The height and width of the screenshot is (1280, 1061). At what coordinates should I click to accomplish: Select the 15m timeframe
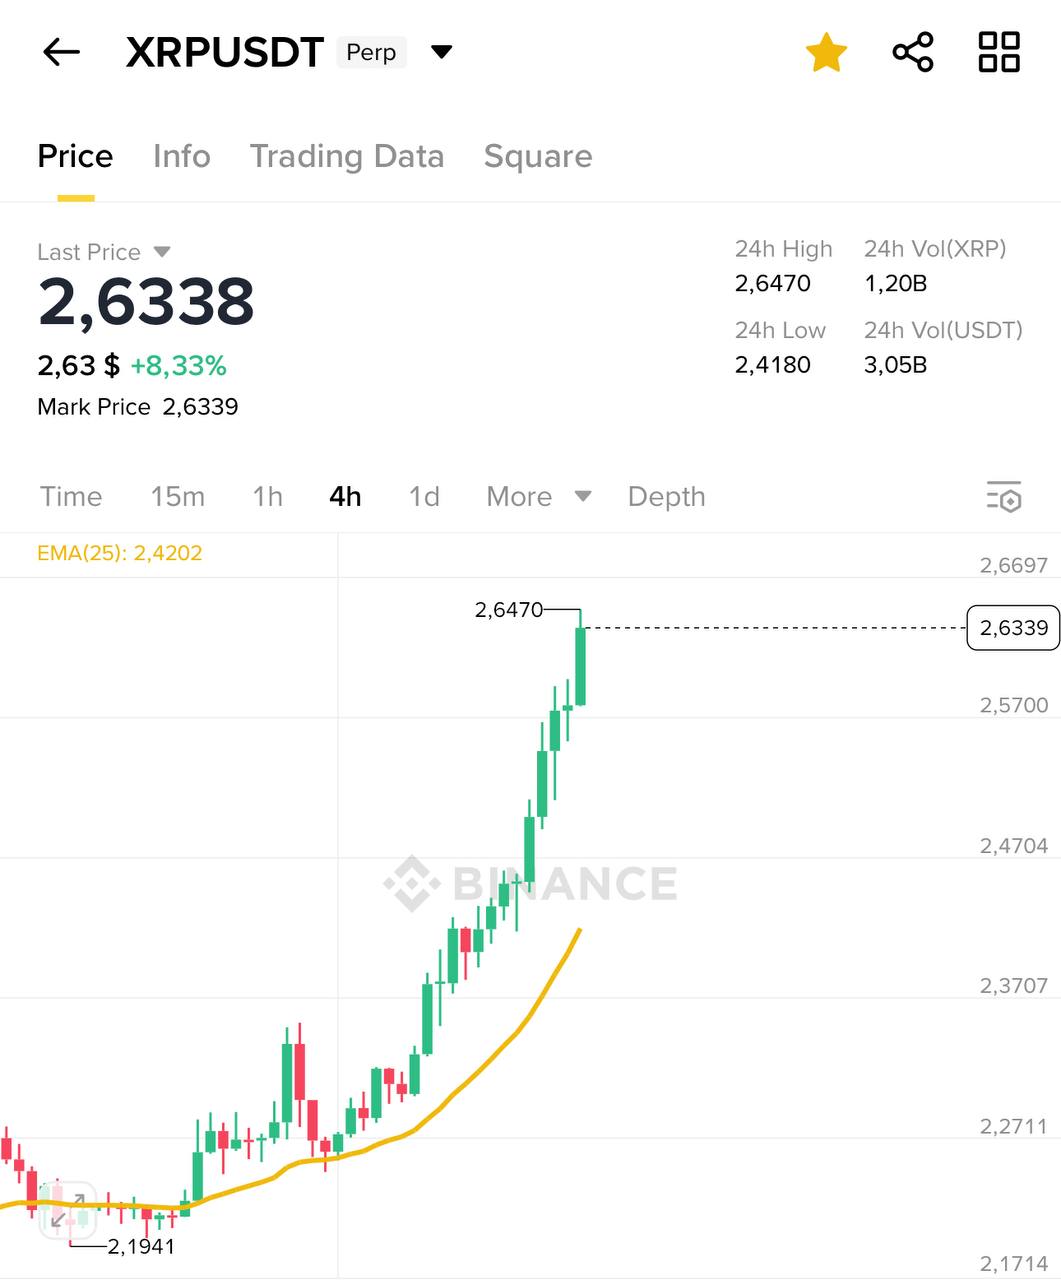click(177, 496)
